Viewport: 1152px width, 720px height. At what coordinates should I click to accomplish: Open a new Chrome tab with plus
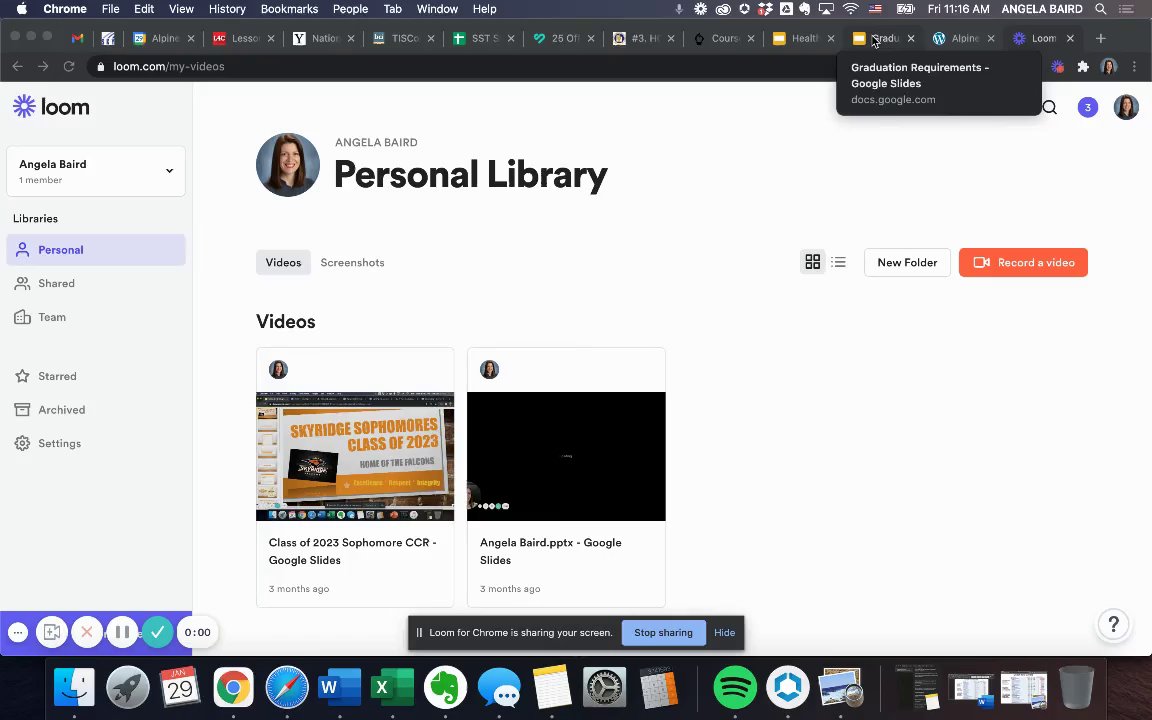coord(1100,38)
